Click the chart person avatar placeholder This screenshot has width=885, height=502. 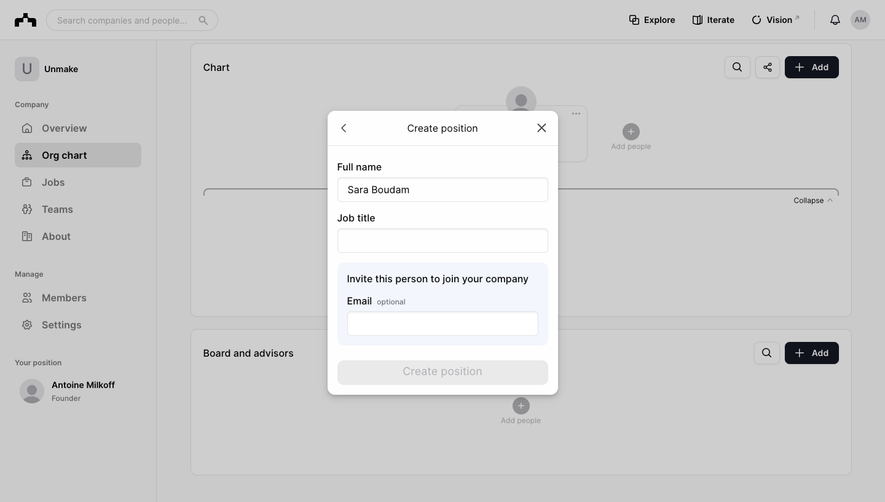pyautogui.click(x=521, y=100)
